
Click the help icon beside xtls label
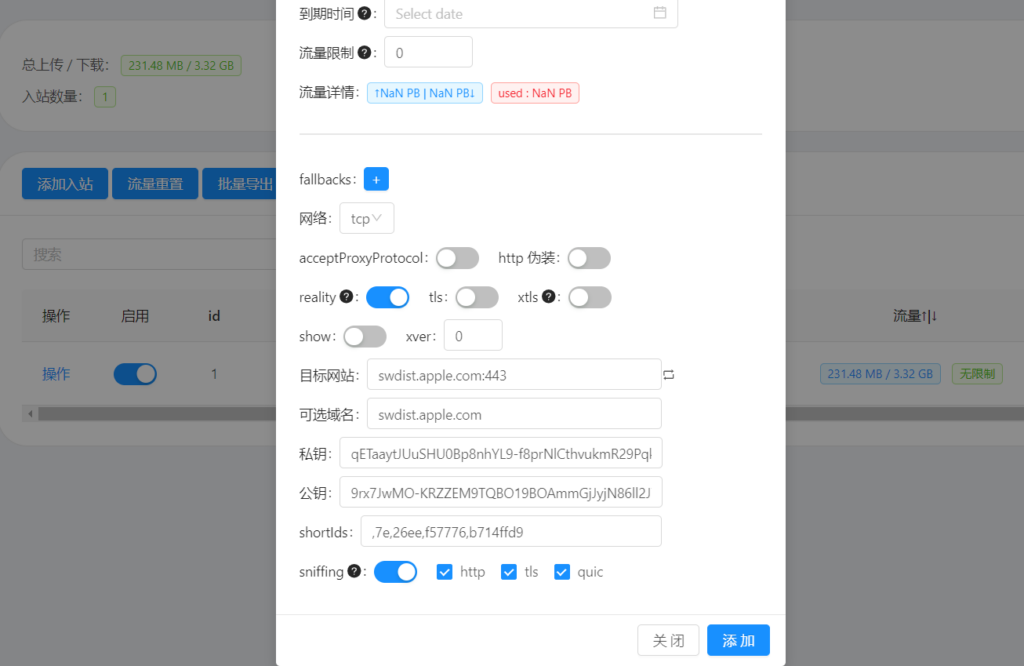549,297
